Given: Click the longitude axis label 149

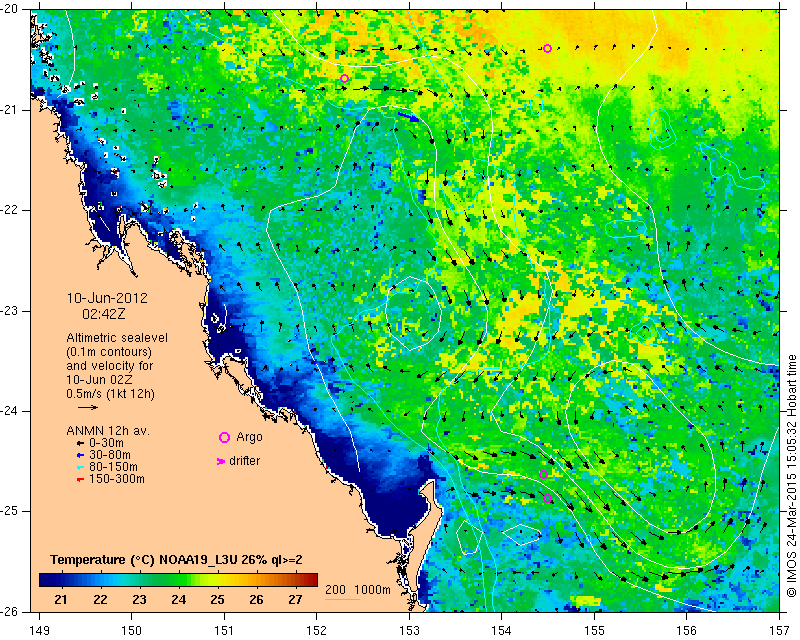Looking at the screenshot, I should click(39, 631).
